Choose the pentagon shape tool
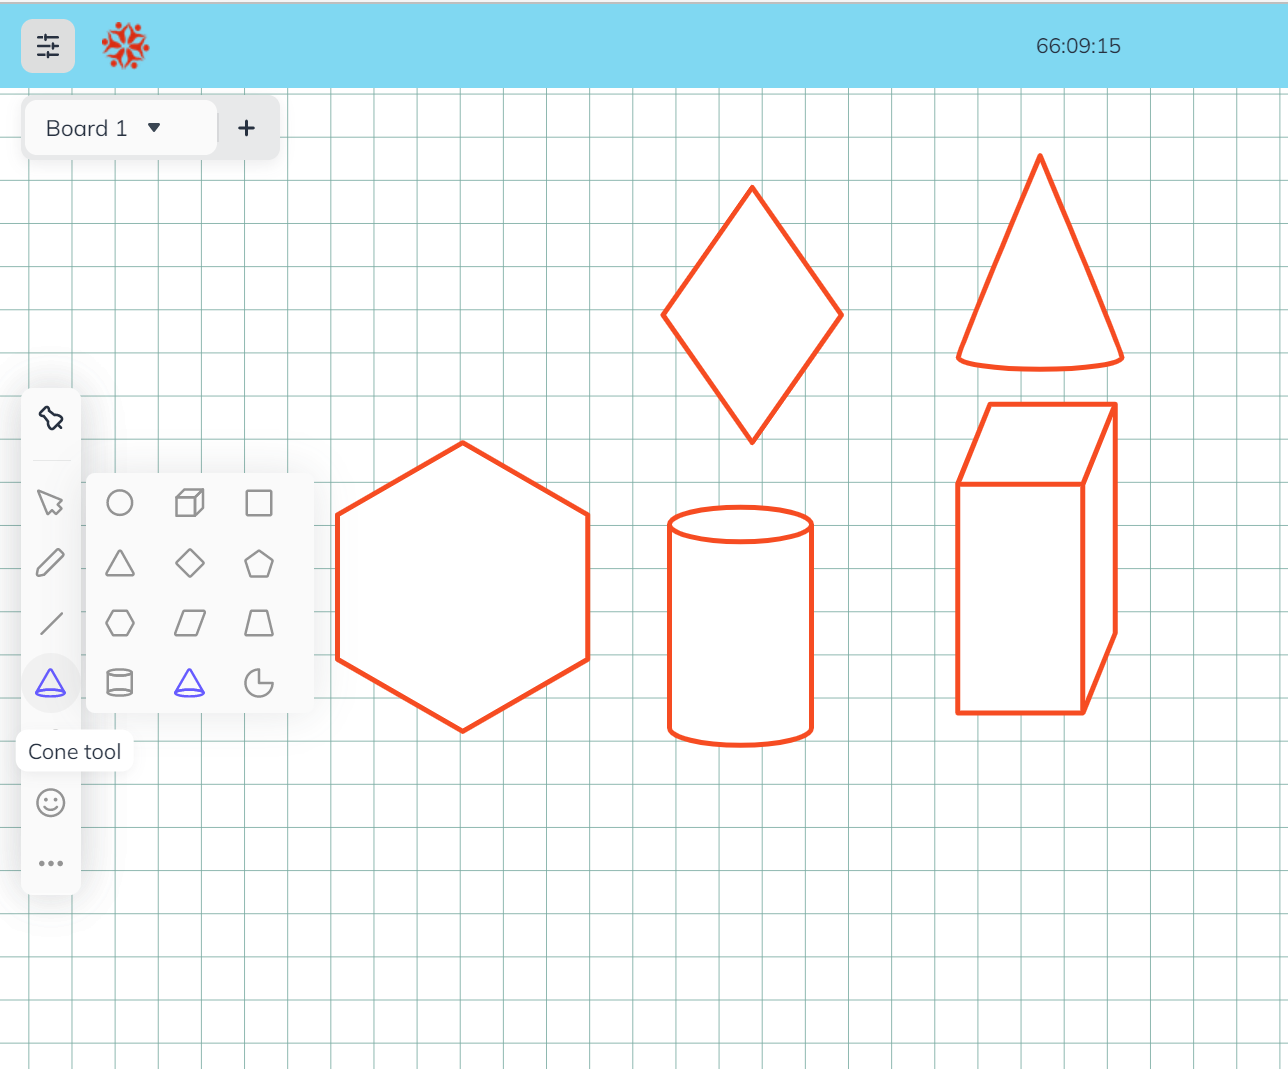The width and height of the screenshot is (1288, 1069). (258, 563)
